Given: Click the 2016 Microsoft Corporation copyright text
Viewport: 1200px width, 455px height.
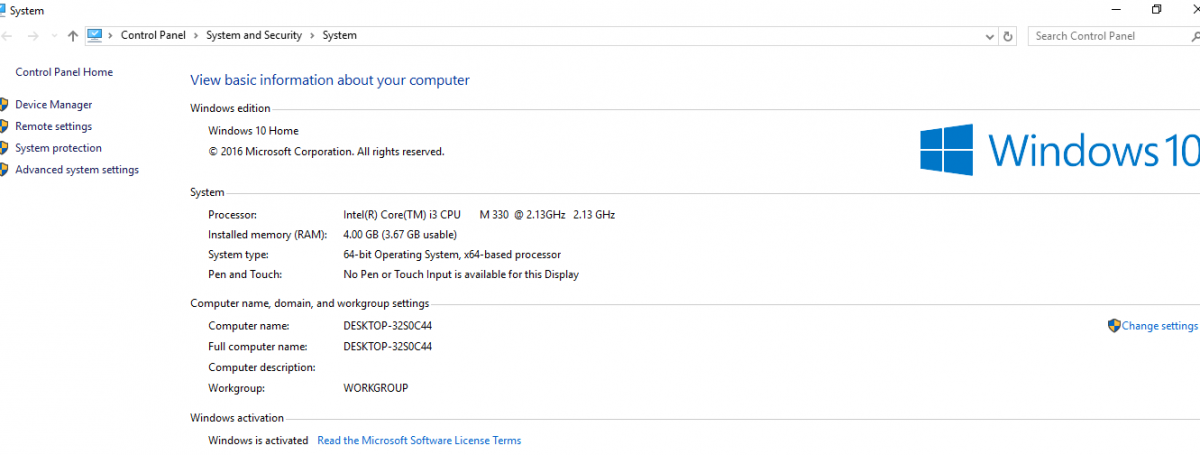Looking at the screenshot, I should [x=326, y=152].
